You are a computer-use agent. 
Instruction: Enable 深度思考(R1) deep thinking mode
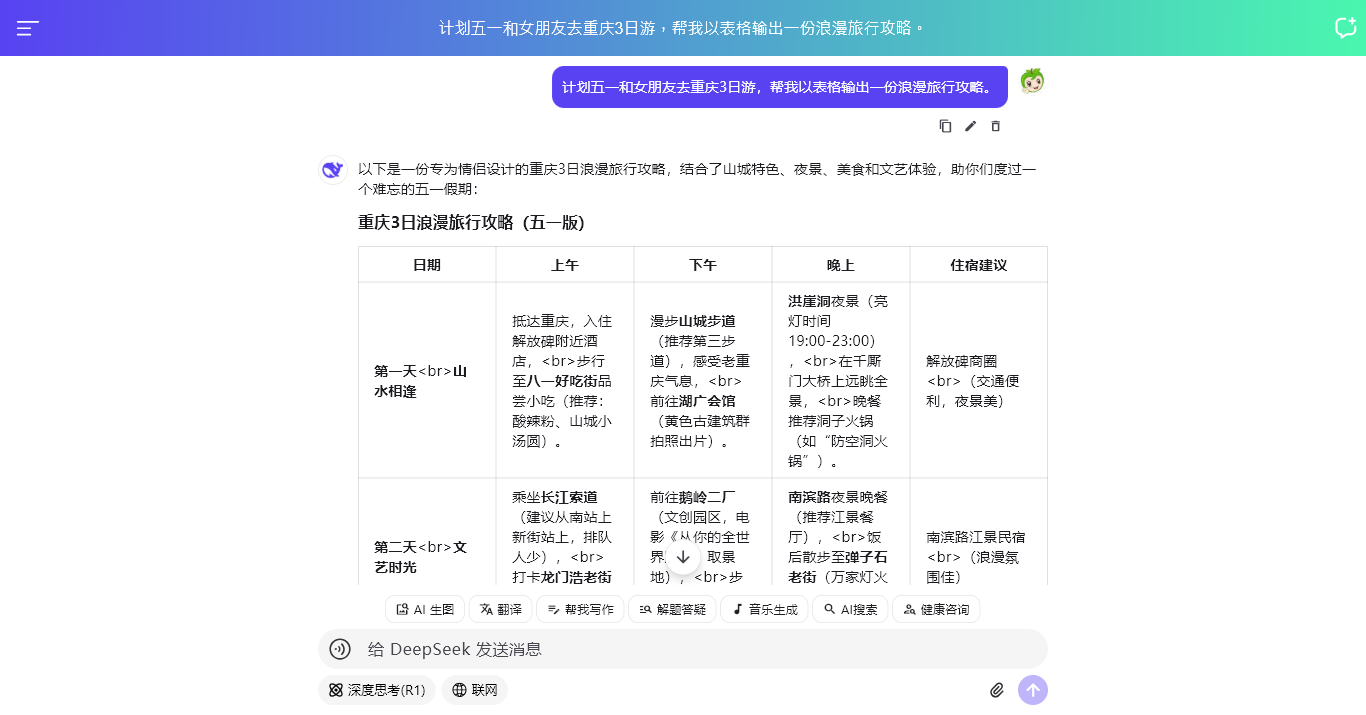[x=377, y=690]
